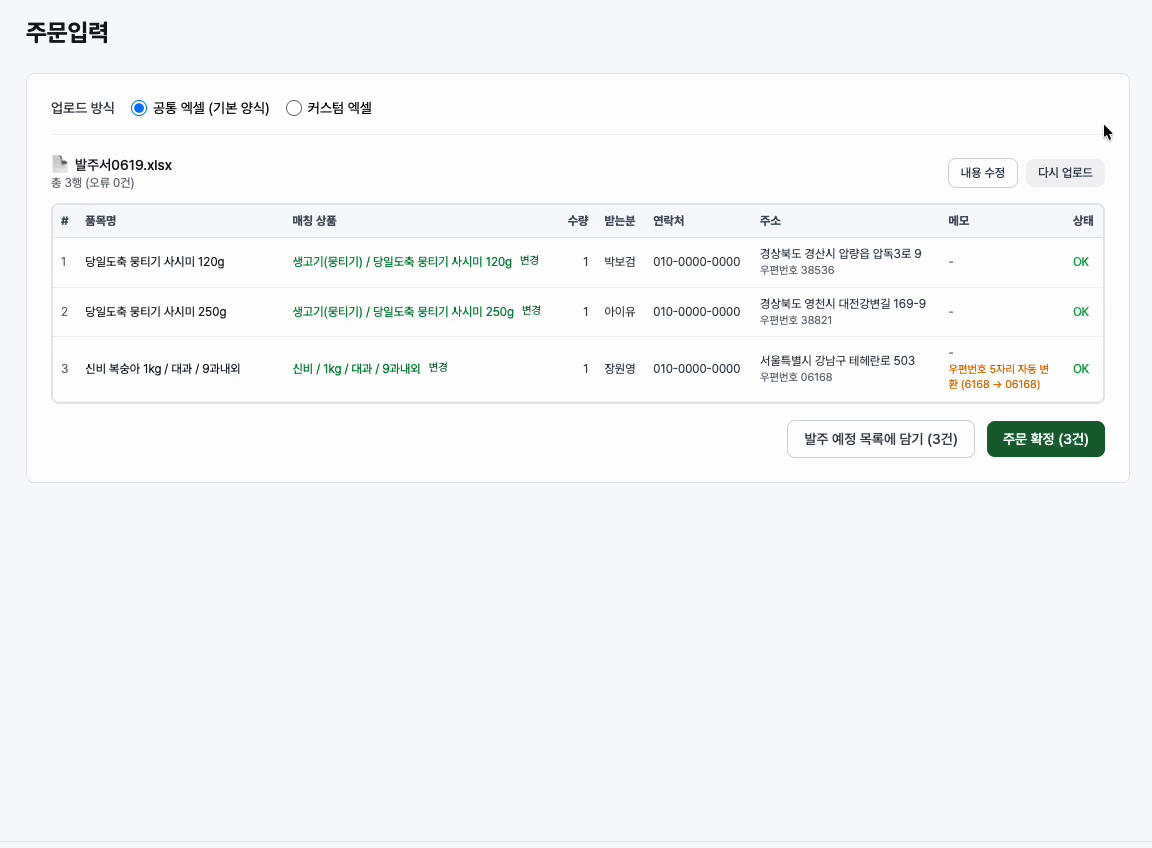Click postal code 우편번호 38821
The height and width of the screenshot is (848, 1152).
click(x=796, y=320)
